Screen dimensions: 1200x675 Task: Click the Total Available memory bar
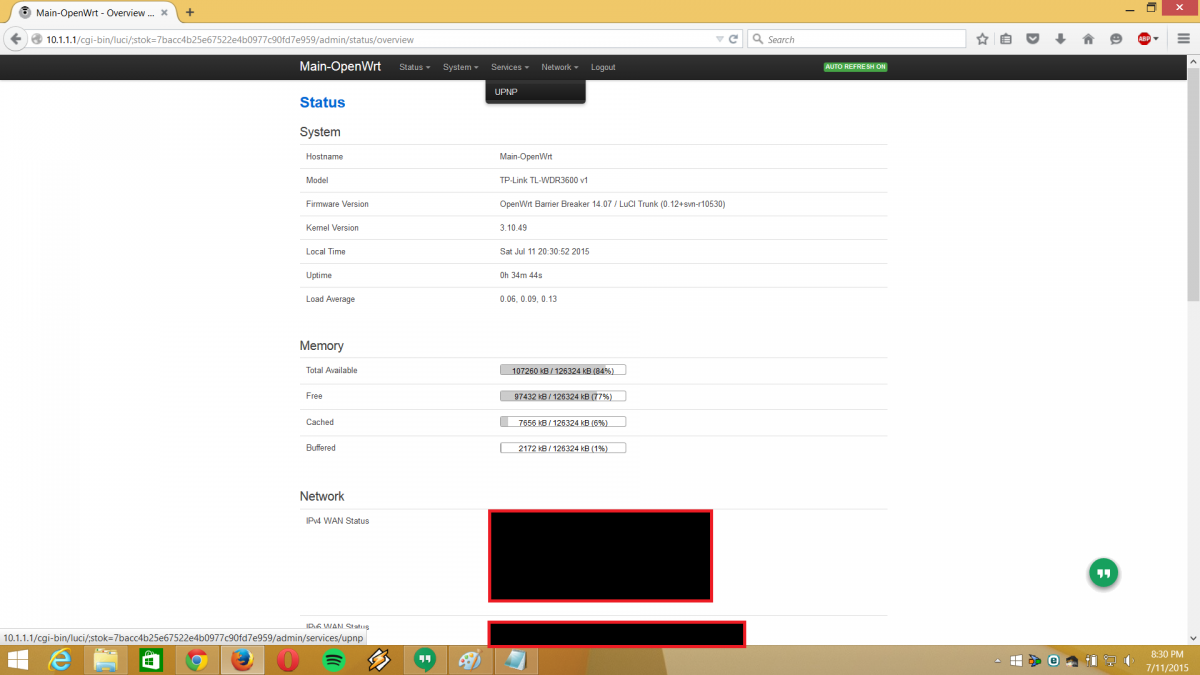click(563, 370)
